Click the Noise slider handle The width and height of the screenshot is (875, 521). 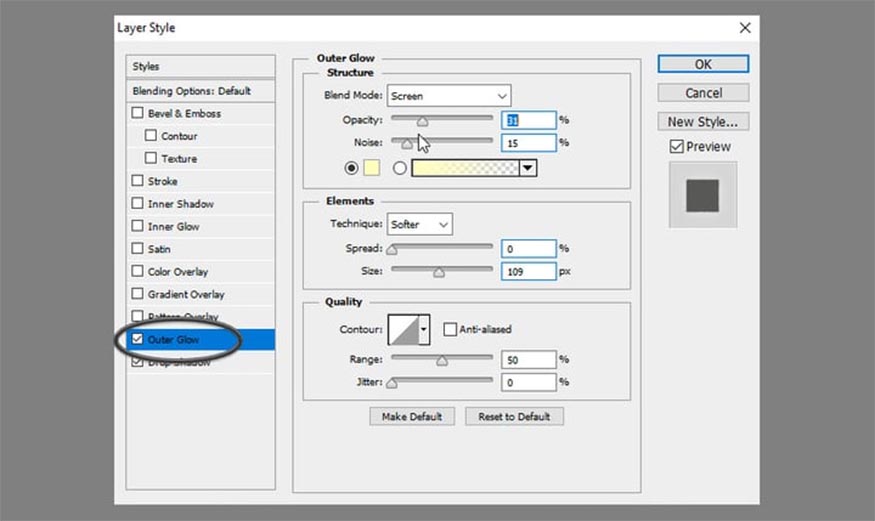(x=407, y=144)
